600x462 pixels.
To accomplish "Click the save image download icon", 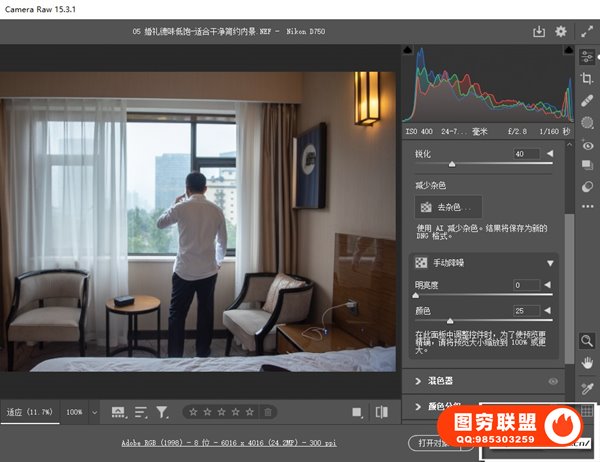I will coord(539,32).
